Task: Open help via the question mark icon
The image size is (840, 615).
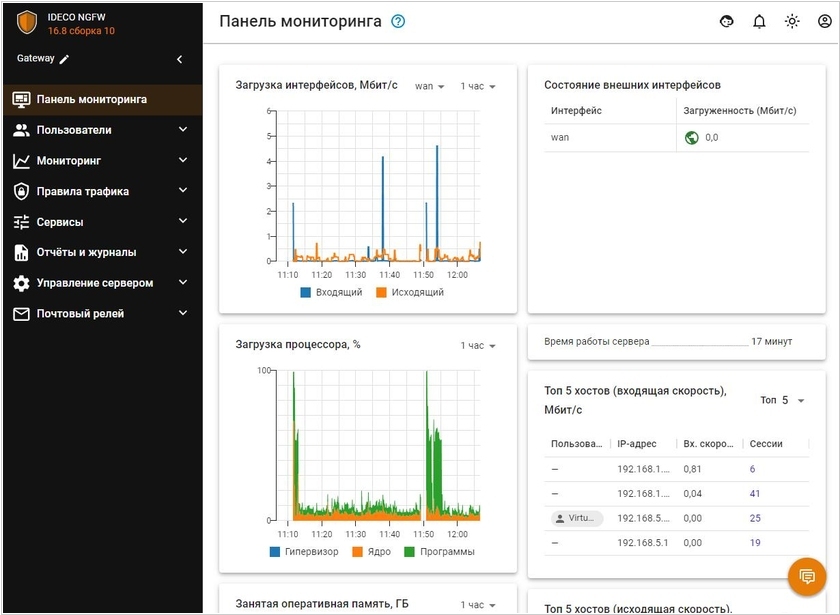Action: (x=398, y=21)
